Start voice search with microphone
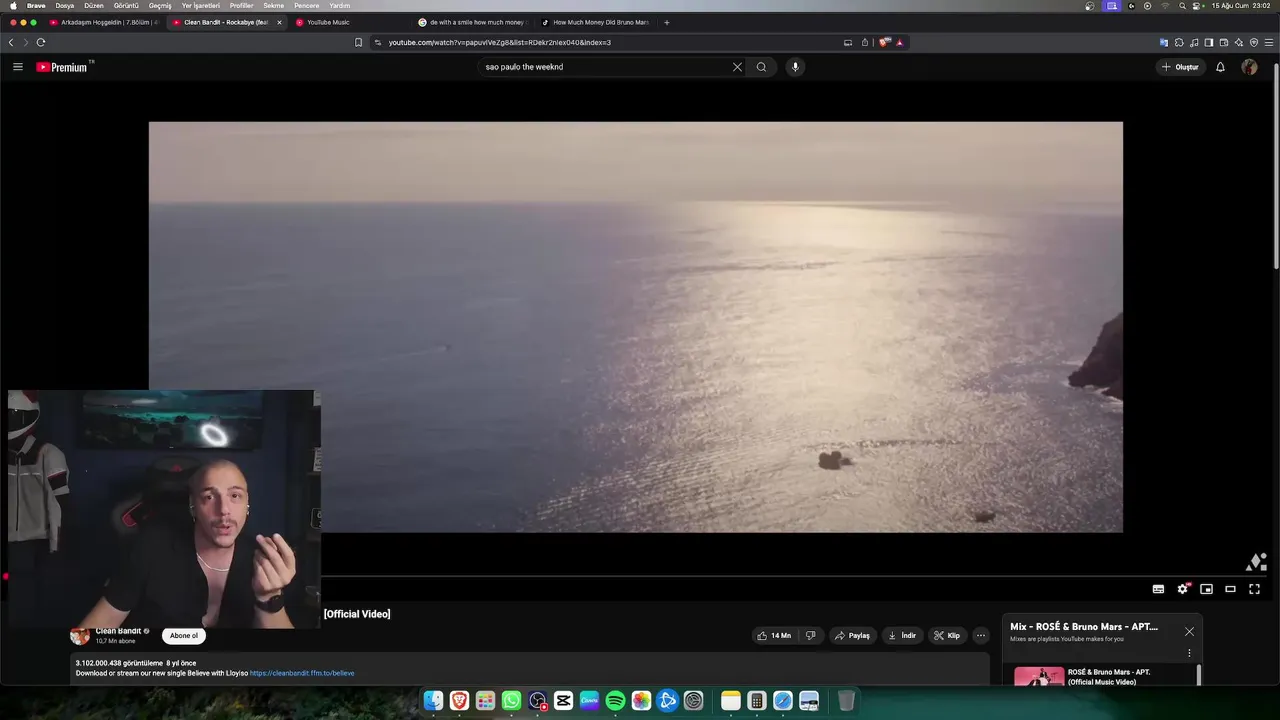Viewport: 1280px width, 720px height. coord(795,67)
